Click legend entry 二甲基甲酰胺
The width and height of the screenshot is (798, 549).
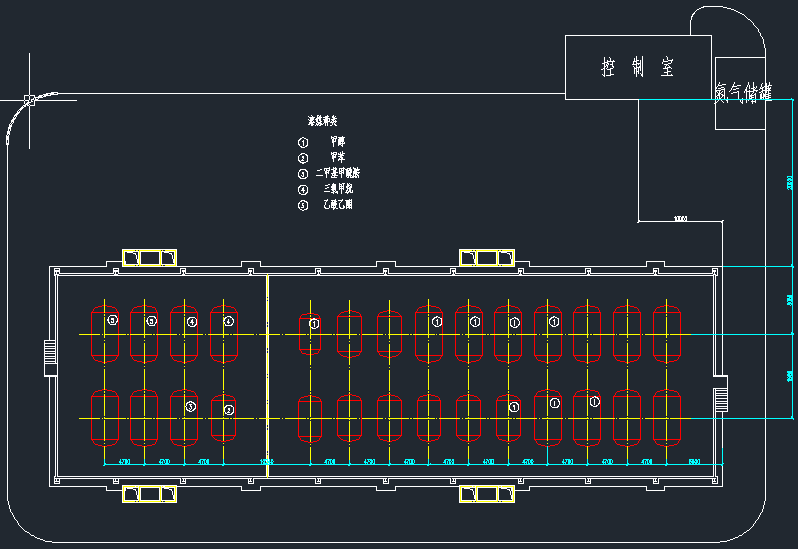tap(338, 173)
